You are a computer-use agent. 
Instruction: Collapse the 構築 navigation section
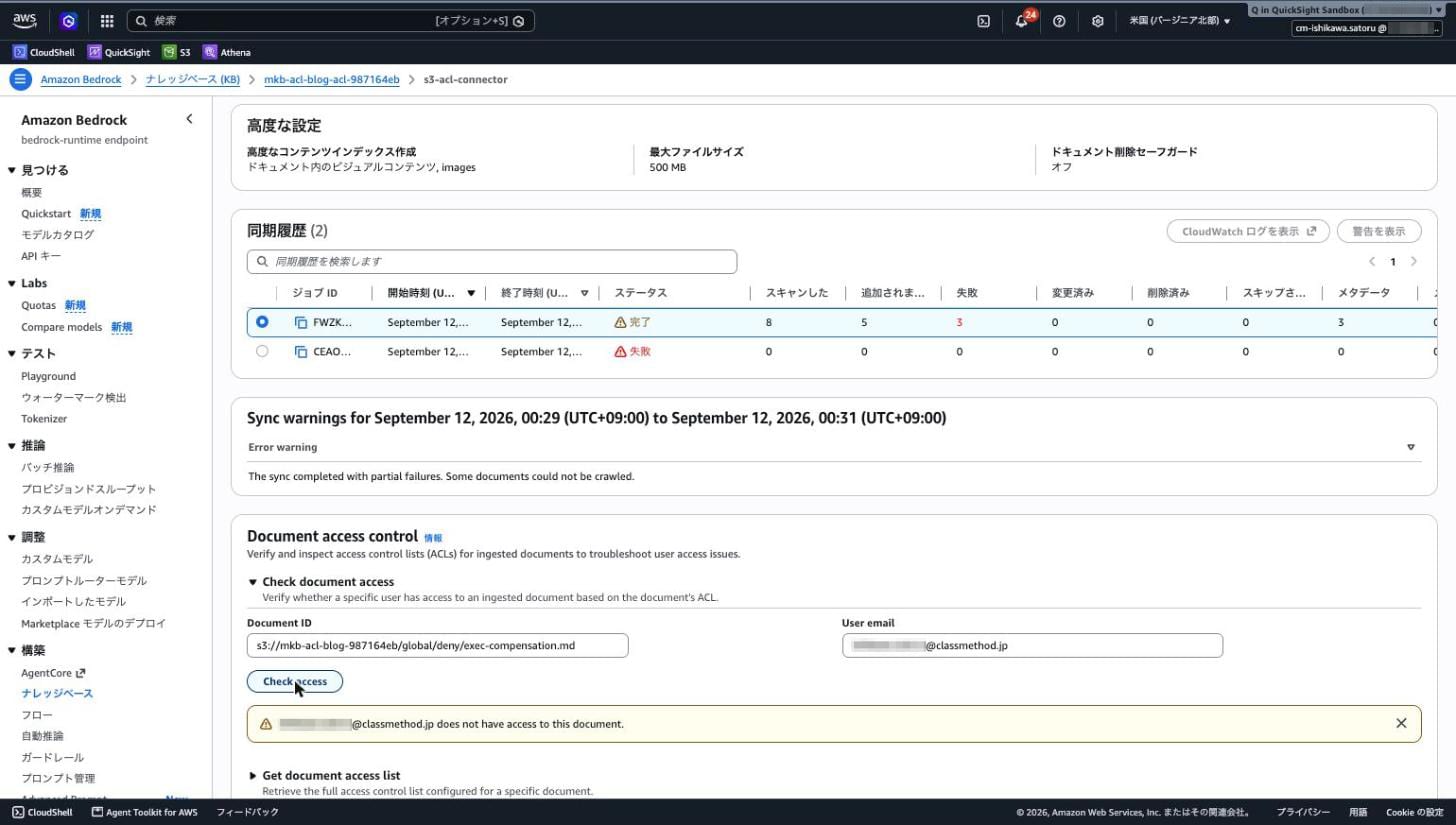(x=12, y=650)
